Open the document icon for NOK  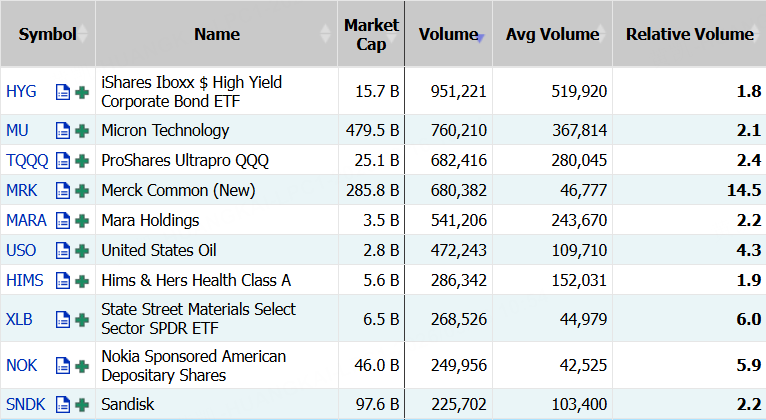(x=63, y=366)
